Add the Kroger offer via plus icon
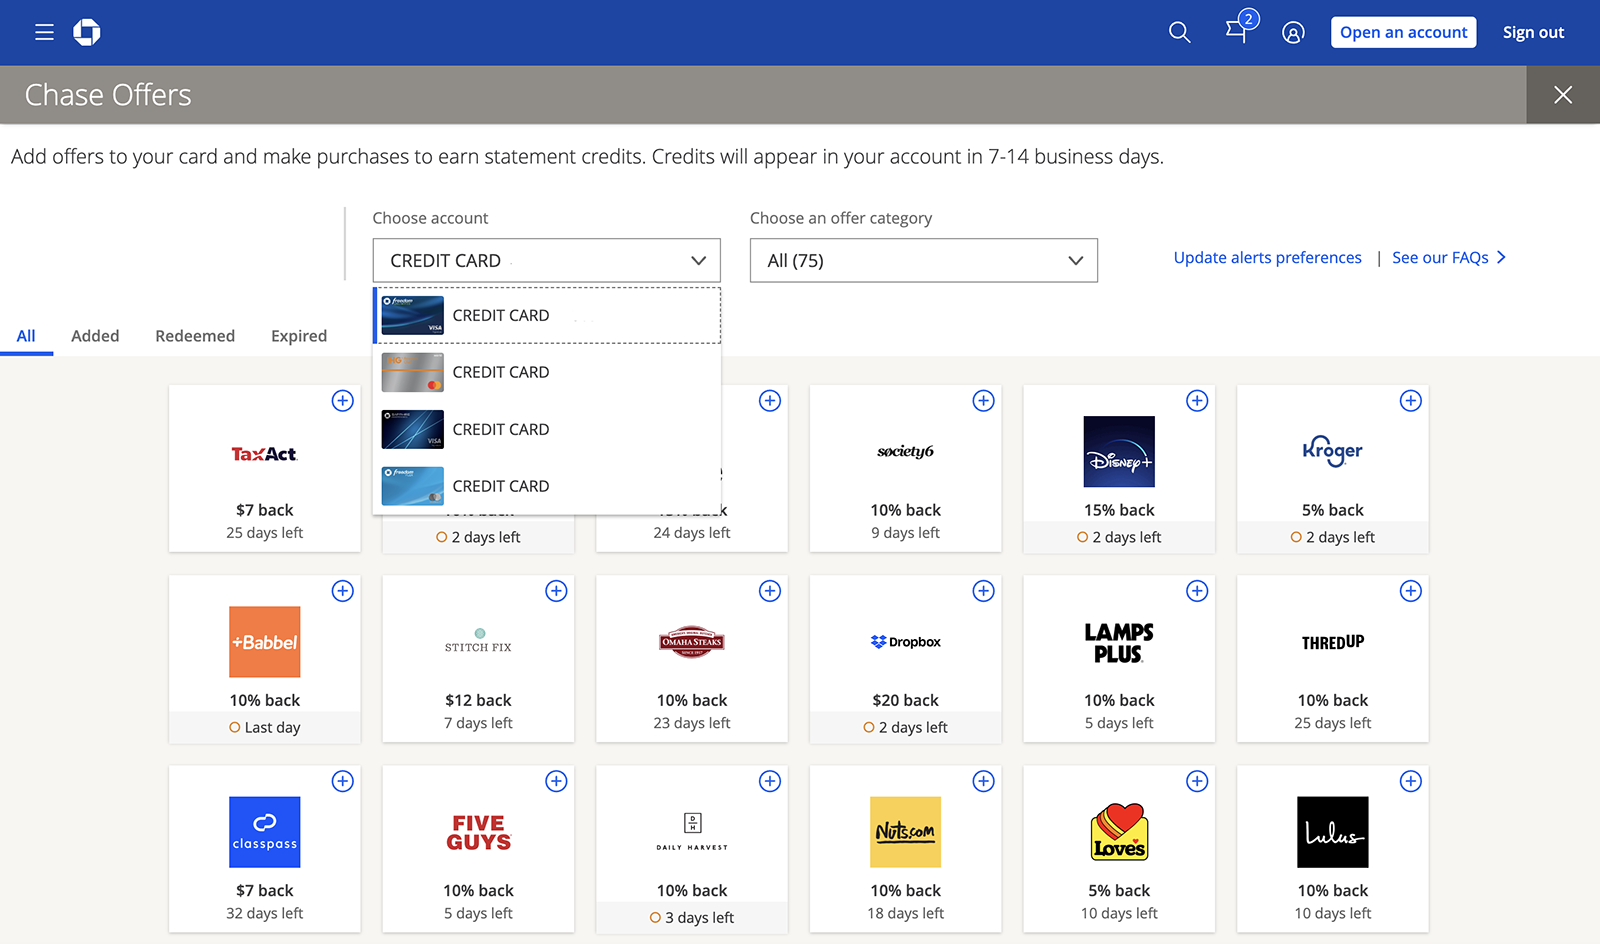This screenshot has width=1600, height=944. pos(1410,401)
